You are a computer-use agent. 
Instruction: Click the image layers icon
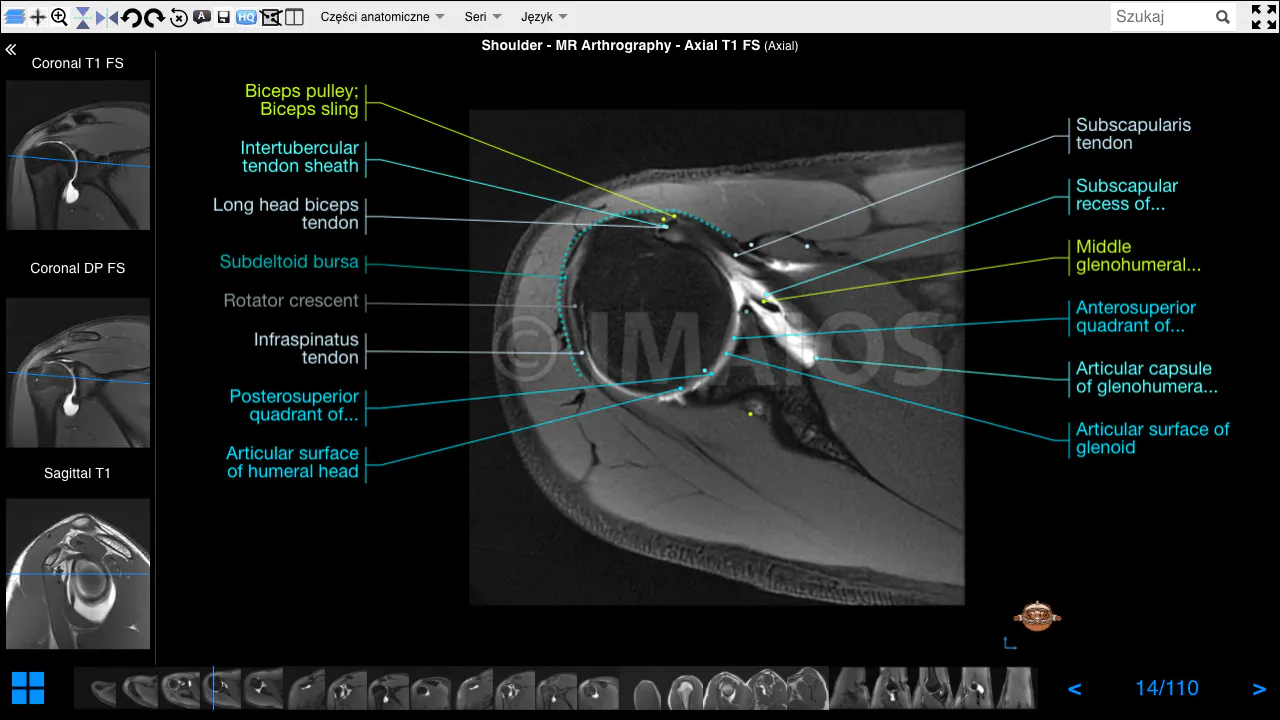13,16
